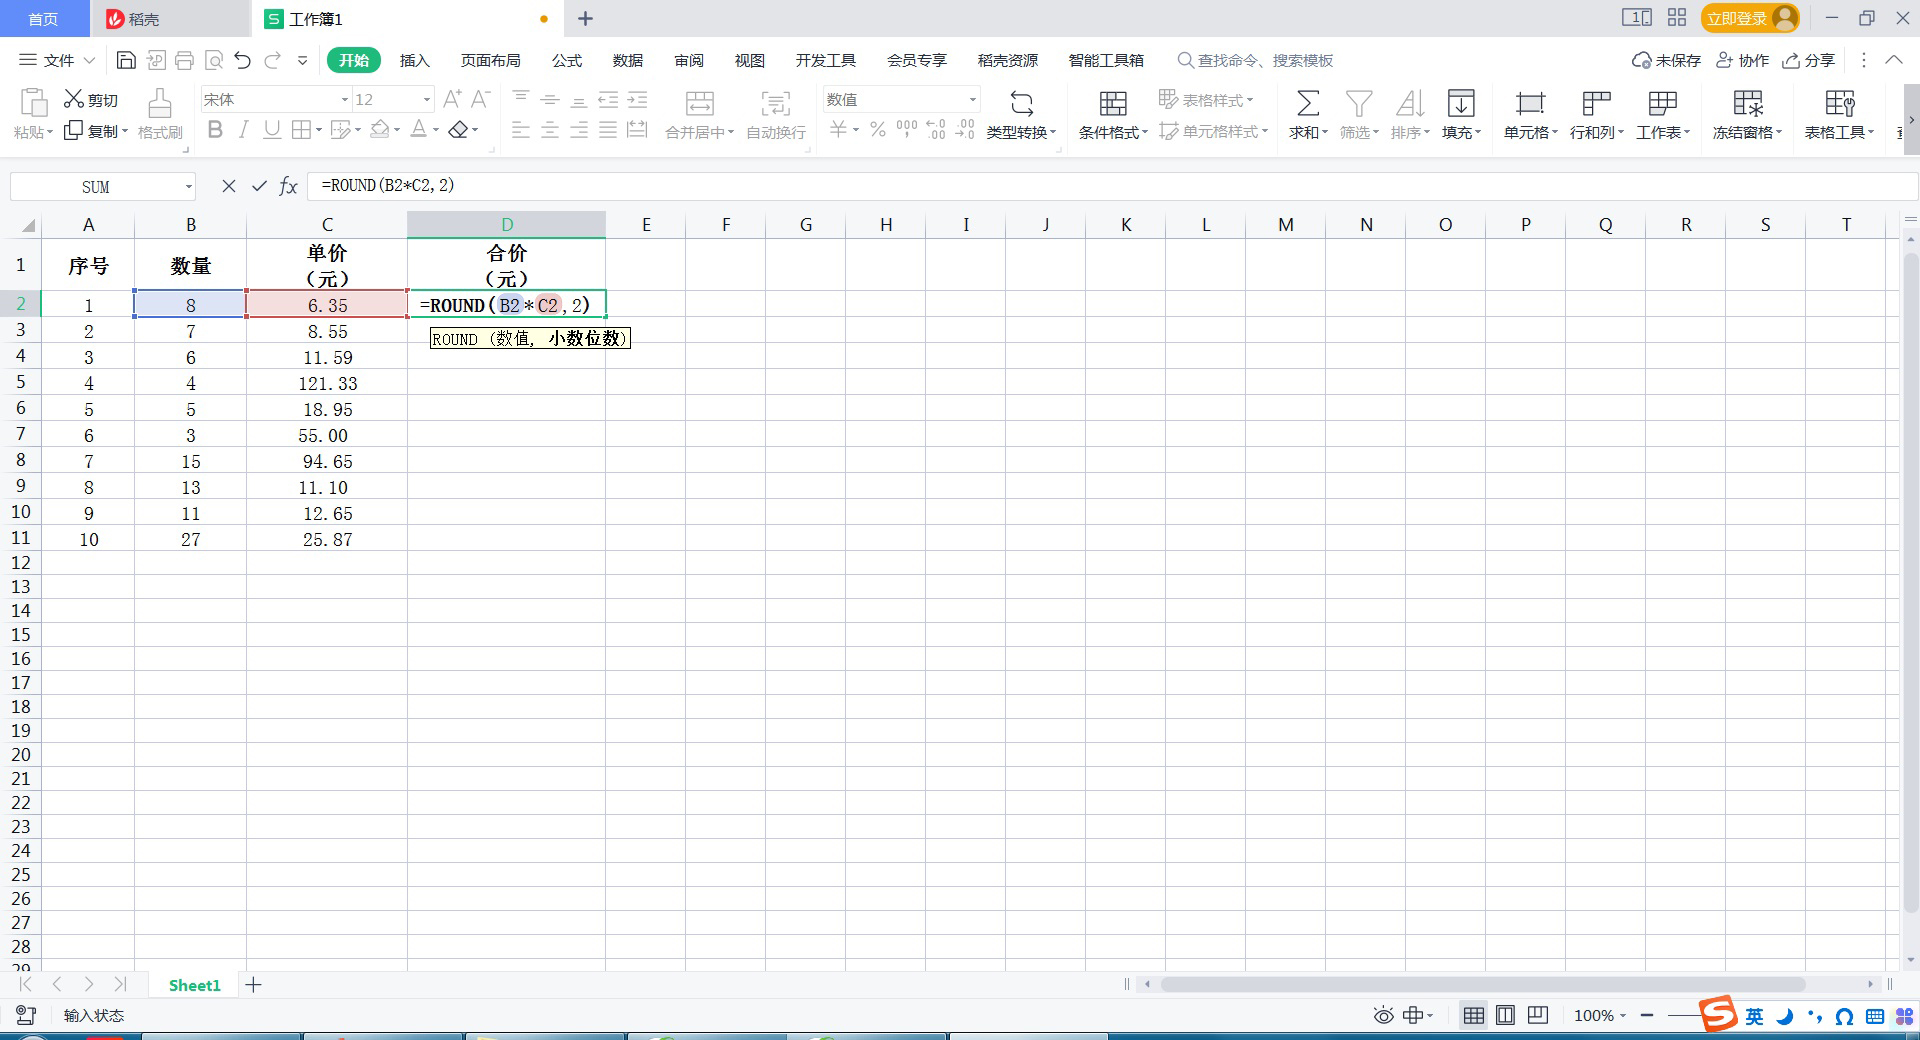Click the Undo arrow icon
This screenshot has height=1040, width=1920.
click(x=242, y=60)
